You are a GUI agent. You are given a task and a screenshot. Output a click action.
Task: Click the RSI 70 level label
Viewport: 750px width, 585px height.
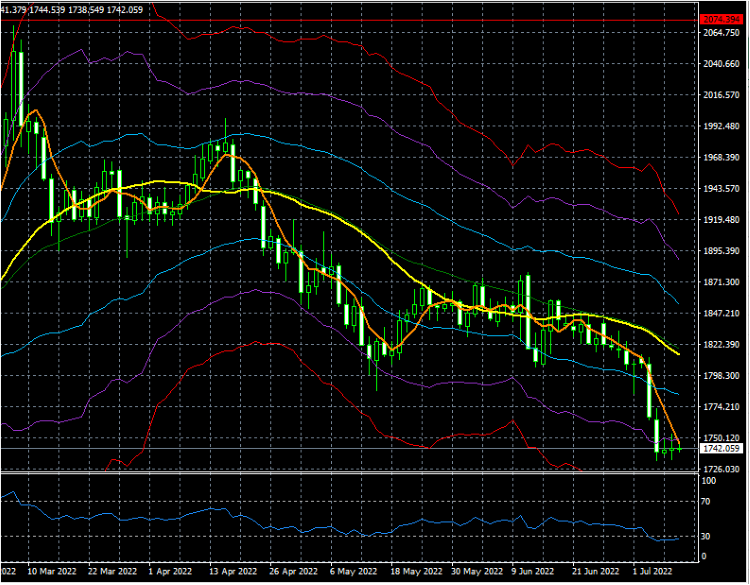pyautogui.click(x=706, y=502)
